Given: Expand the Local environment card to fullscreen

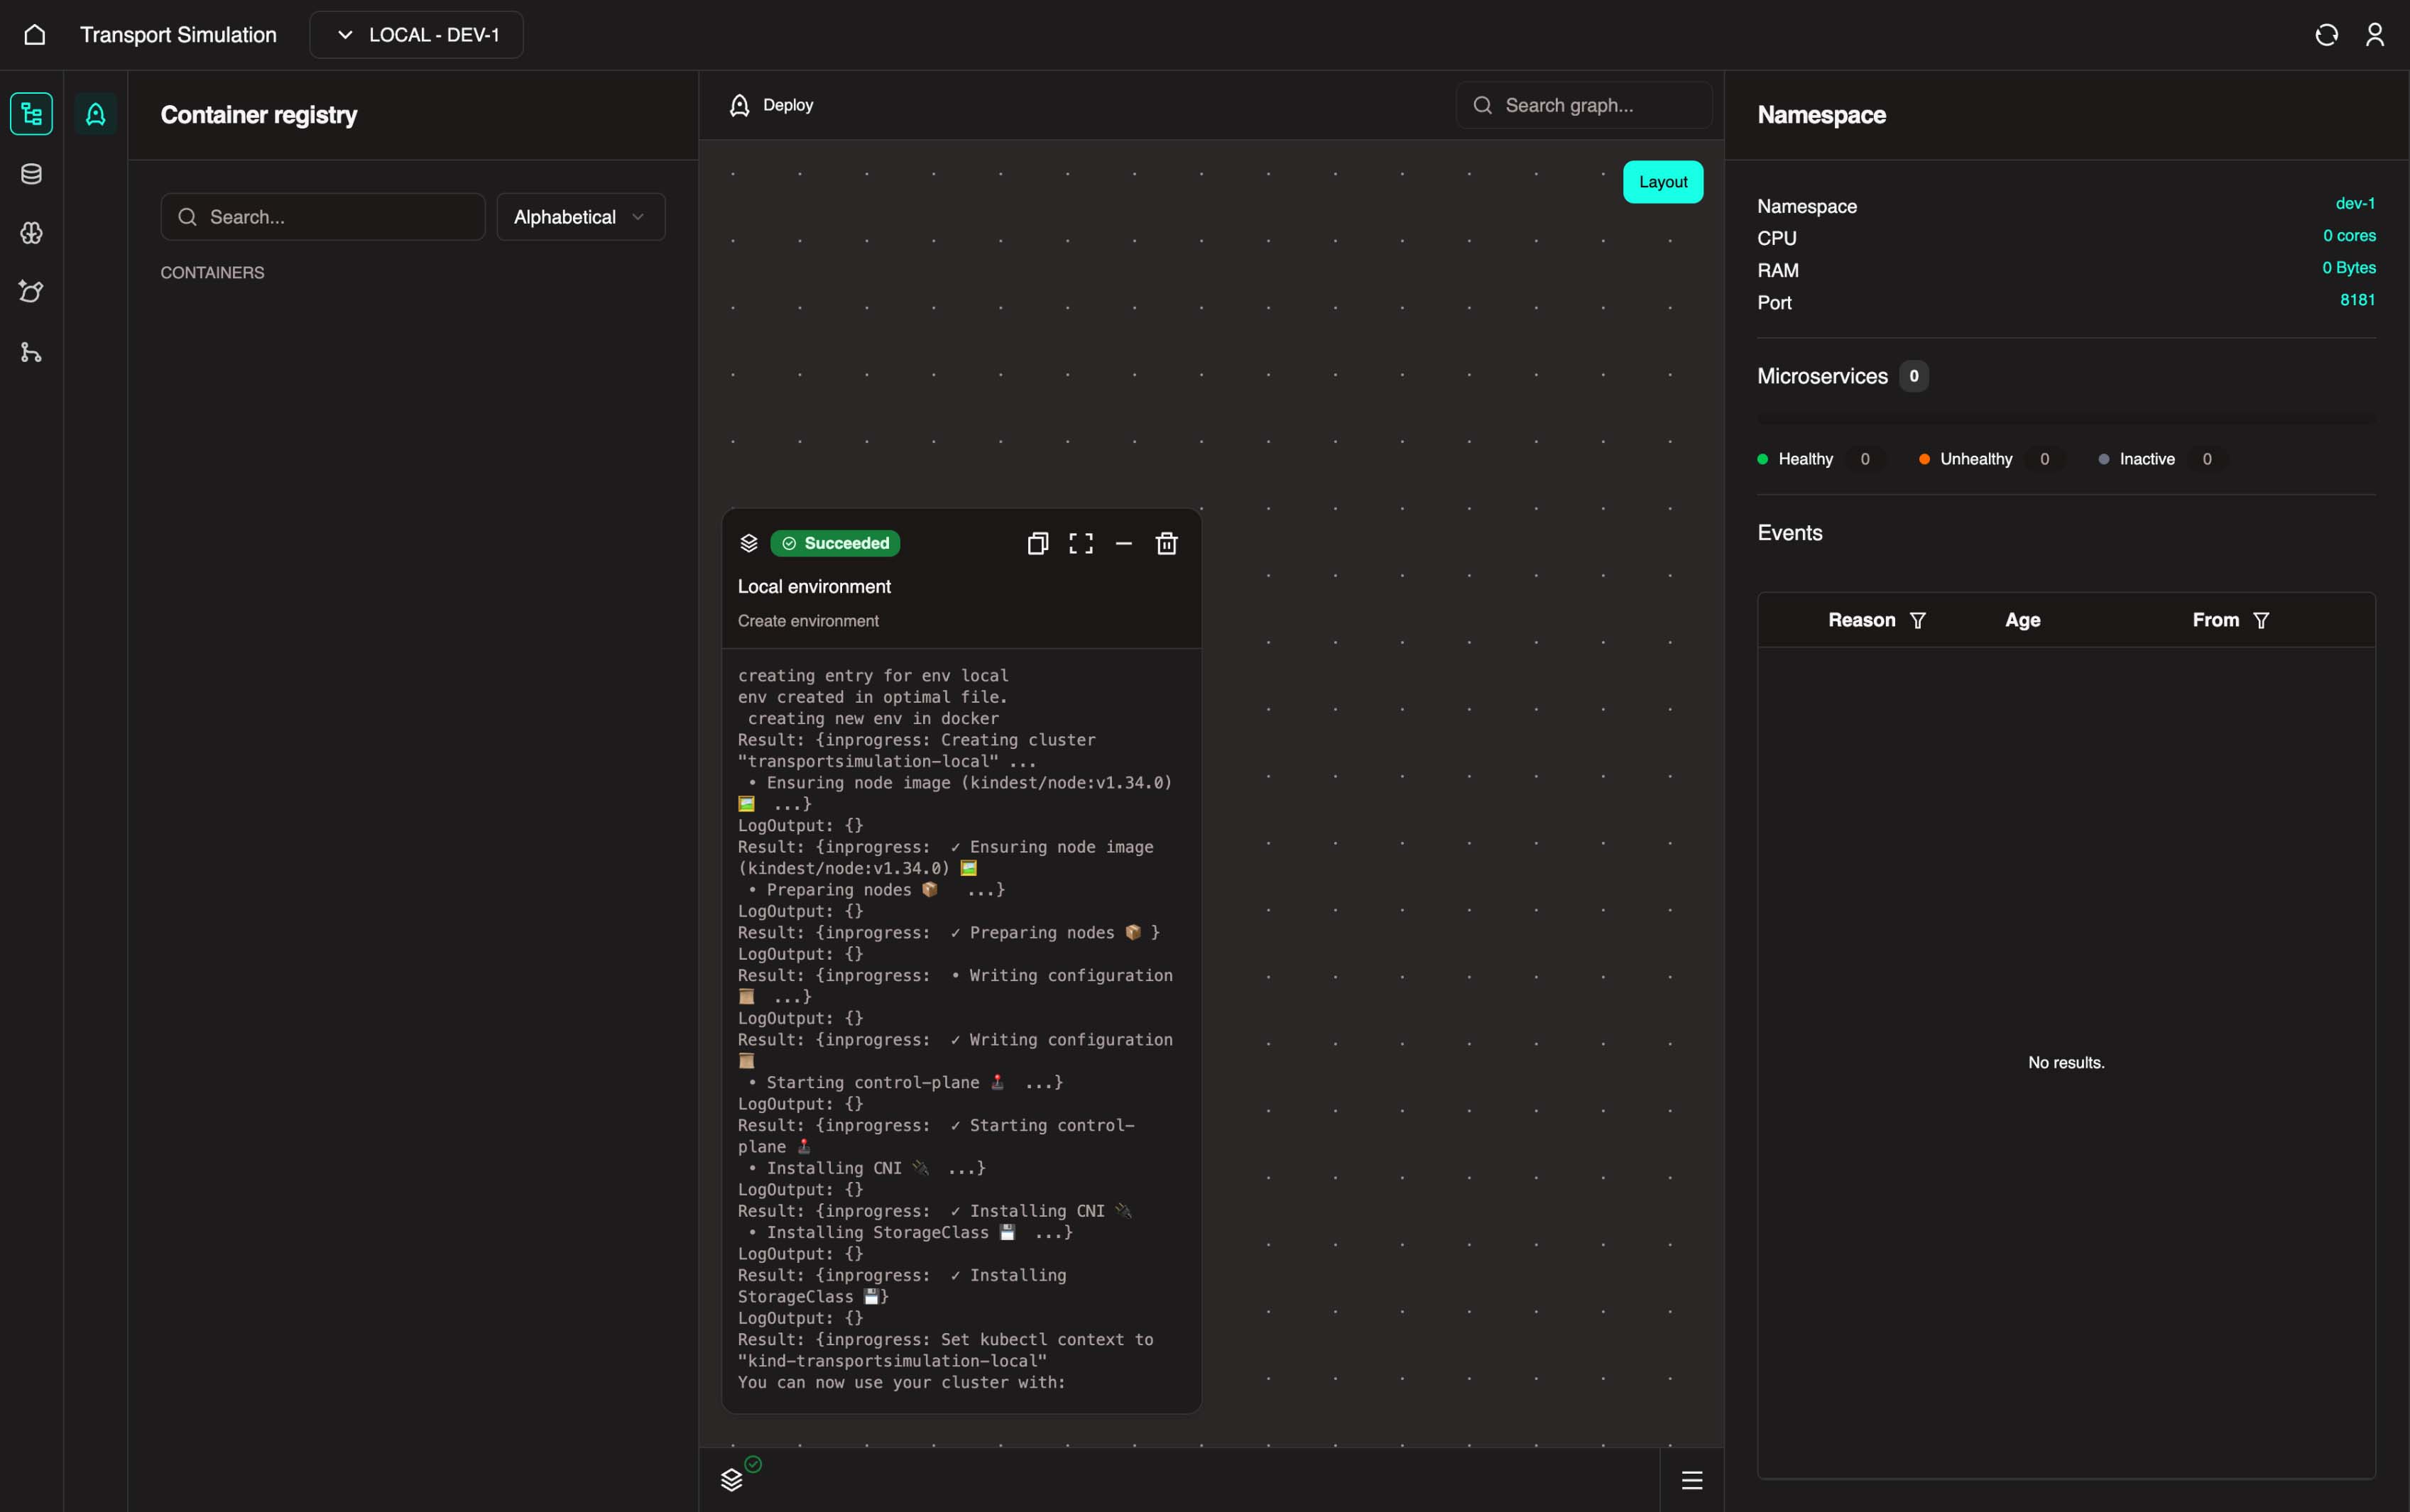Looking at the screenshot, I should [x=1081, y=543].
